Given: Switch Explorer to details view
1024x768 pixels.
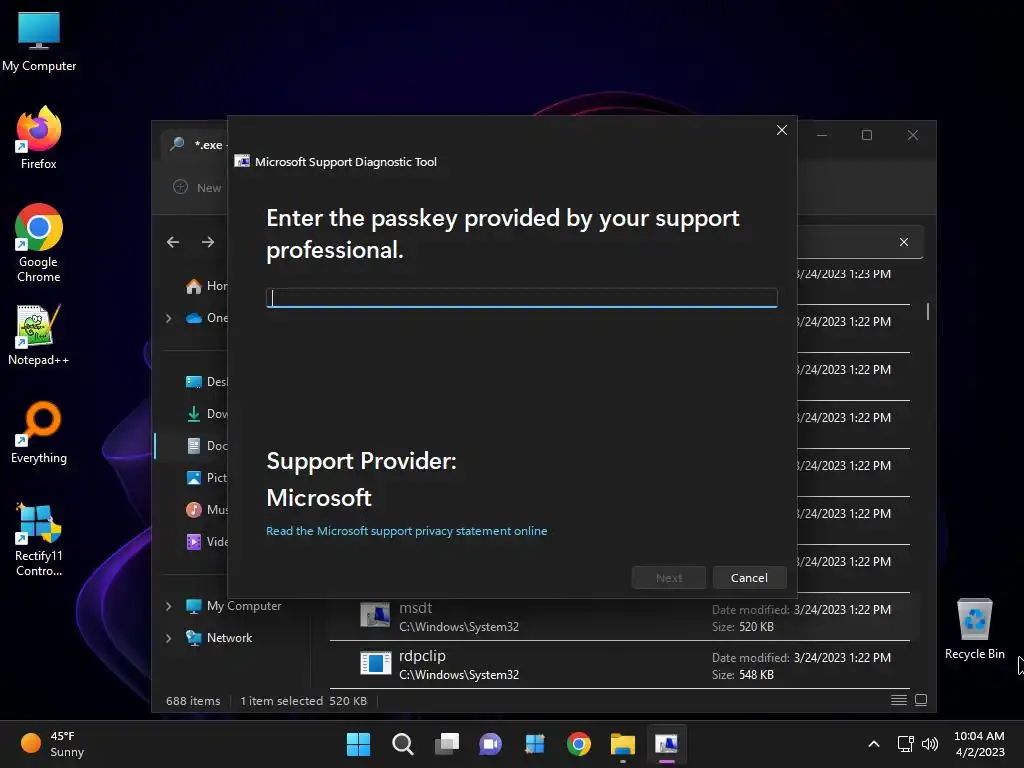Looking at the screenshot, I should pyautogui.click(x=899, y=700).
